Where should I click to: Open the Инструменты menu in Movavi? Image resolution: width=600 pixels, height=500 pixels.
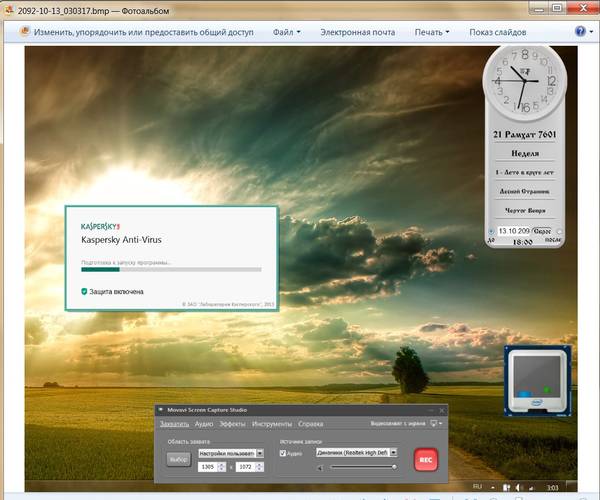pos(271,424)
